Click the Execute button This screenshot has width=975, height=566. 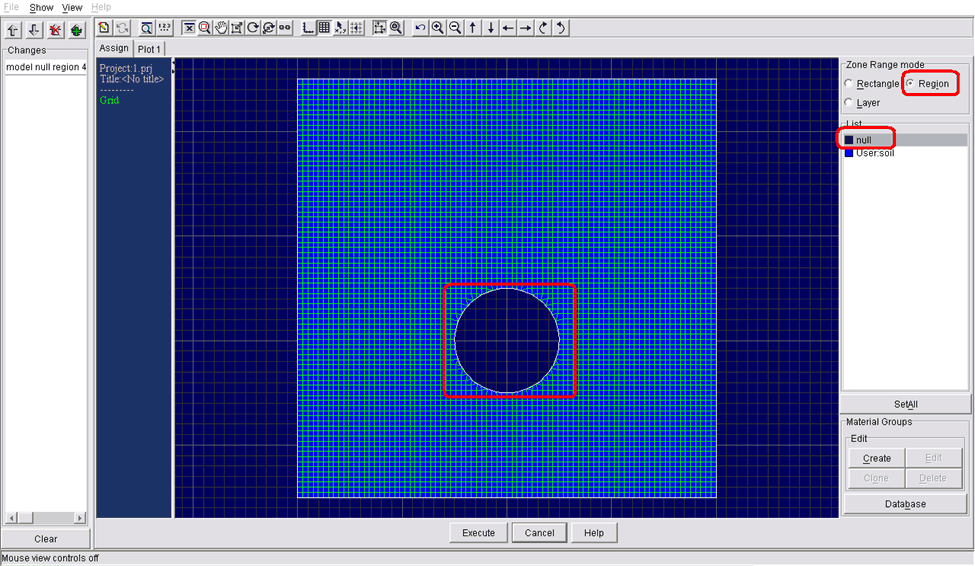point(478,533)
